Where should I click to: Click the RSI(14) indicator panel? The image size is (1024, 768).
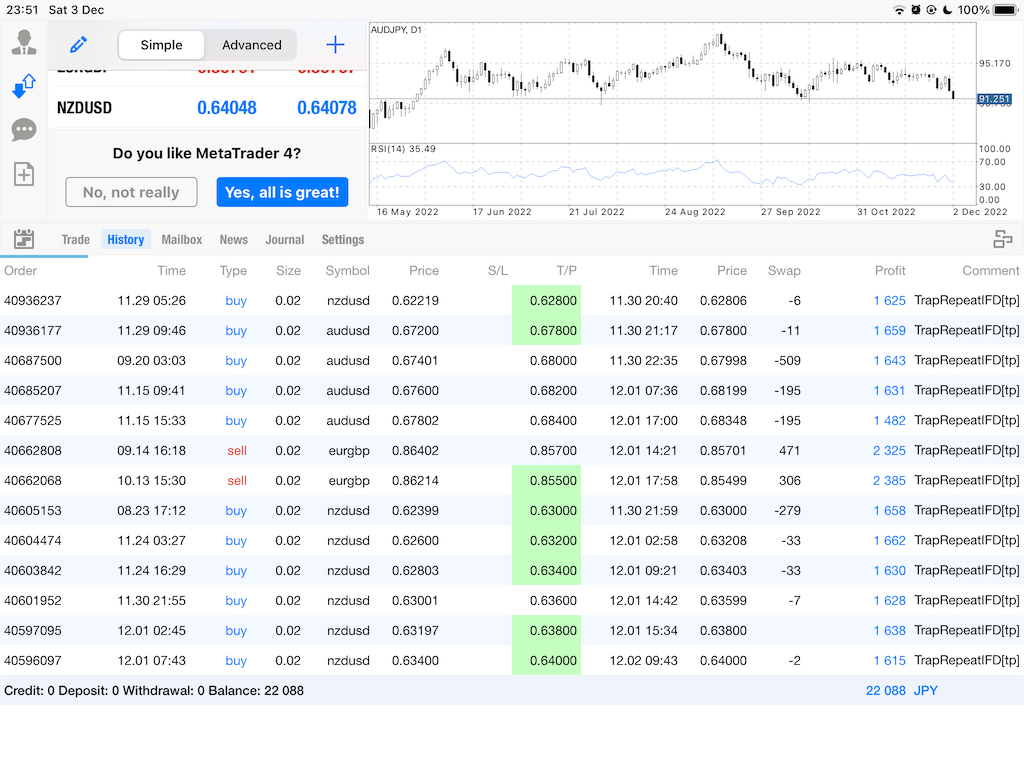click(673, 174)
